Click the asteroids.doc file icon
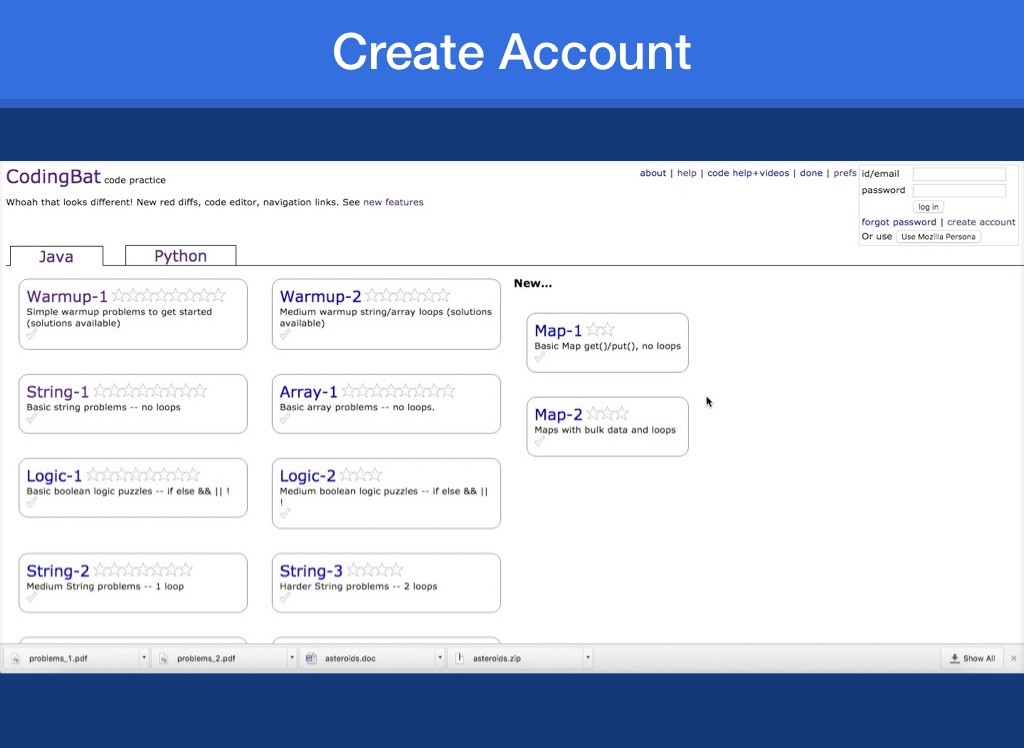Viewport: 1024px width, 748px height. 311,659
